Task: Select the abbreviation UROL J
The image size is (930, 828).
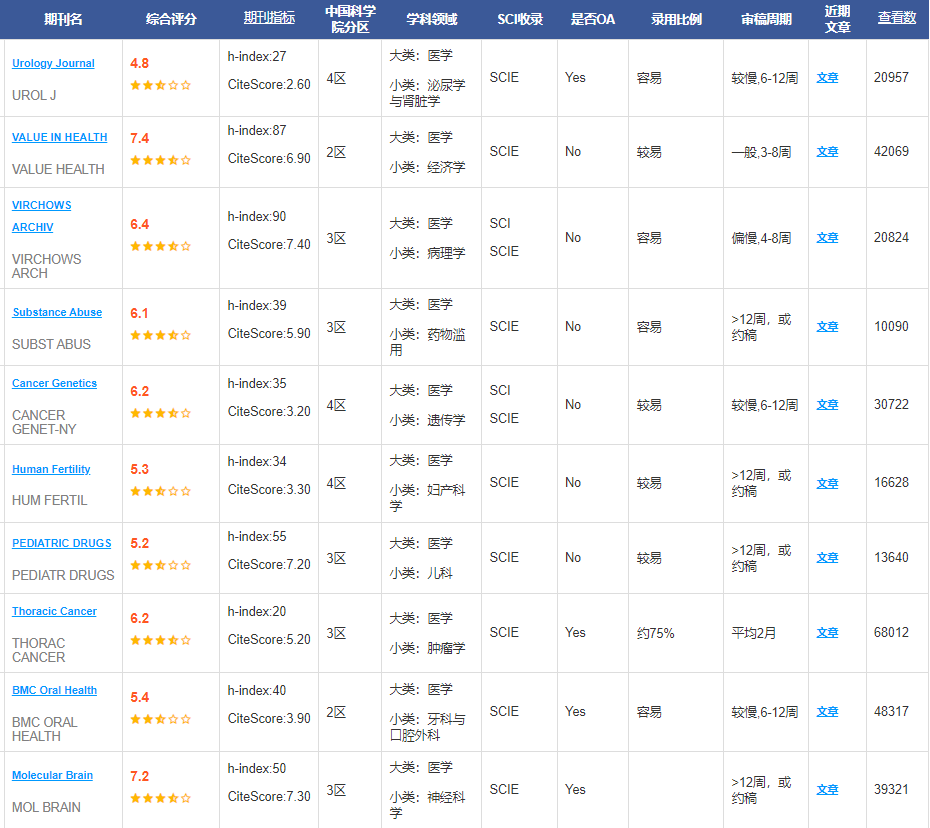Action: coord(34,95)
